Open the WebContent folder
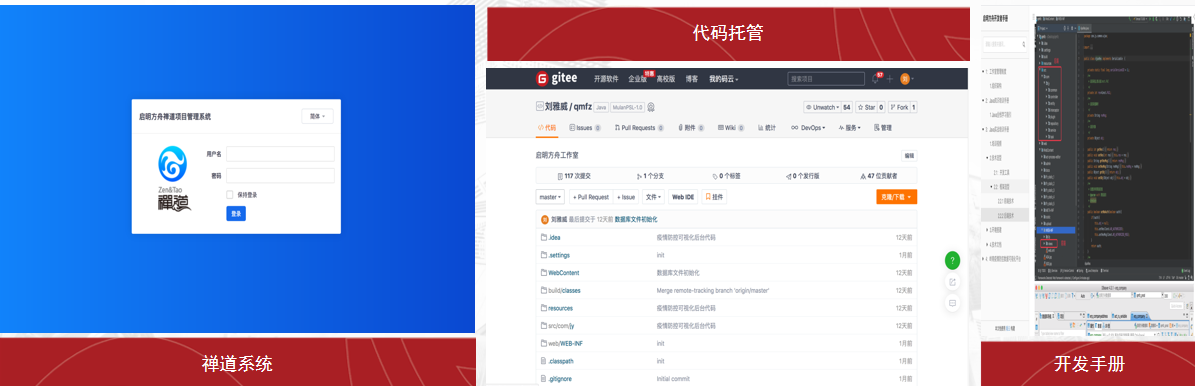 click(565, 272)
